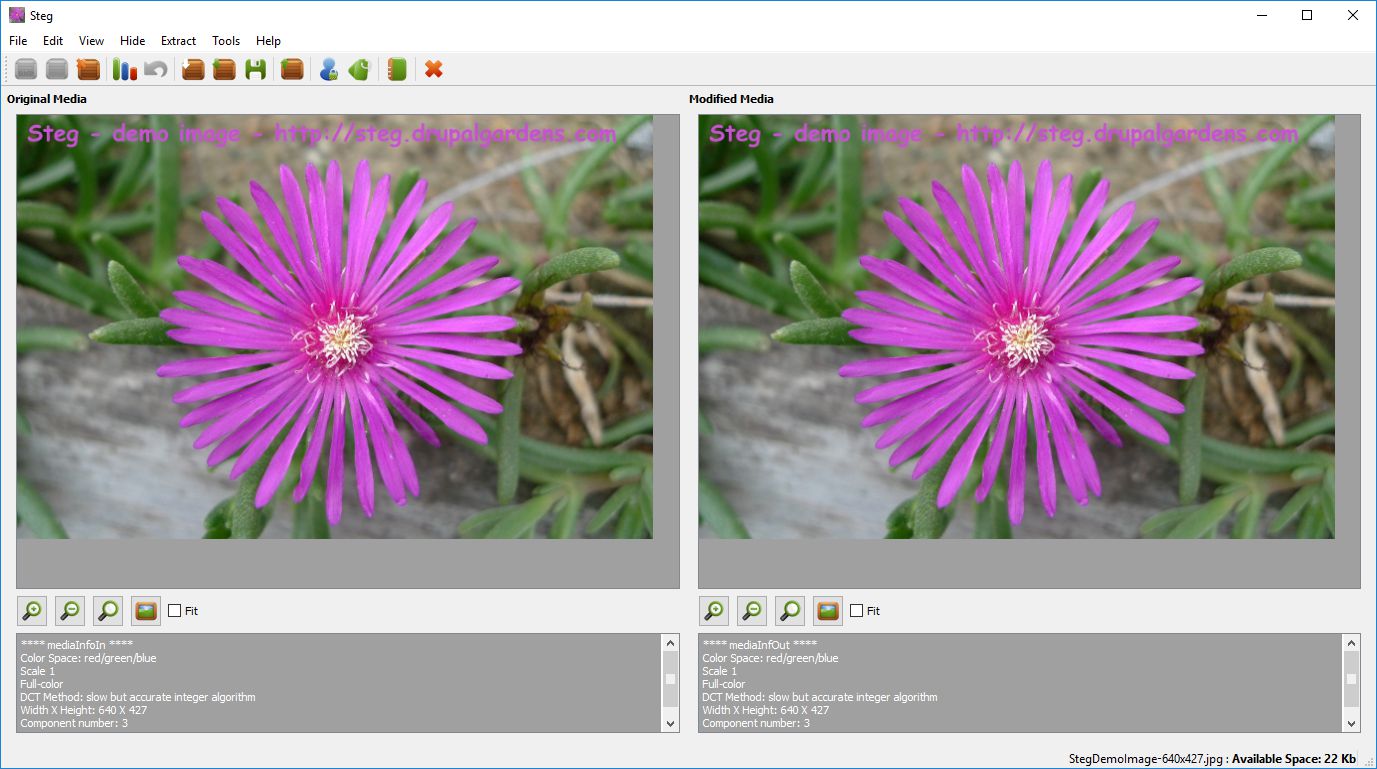Click down arrow of mediaInfOut scrollbar

coord(1352,723)
